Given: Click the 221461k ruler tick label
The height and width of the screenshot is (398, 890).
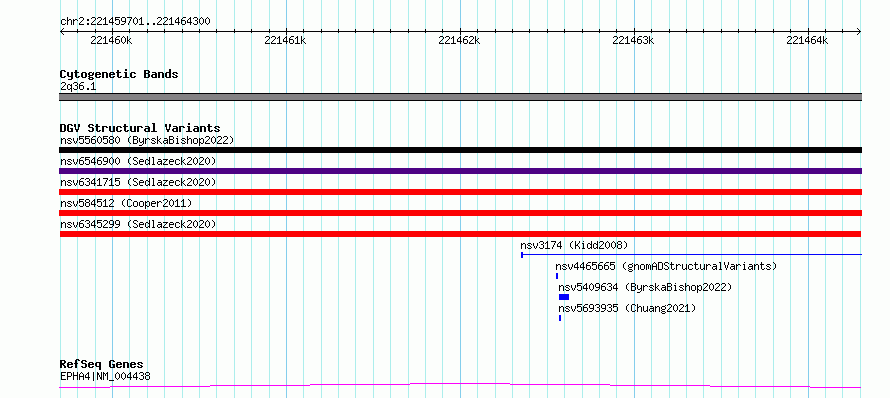Looking at the screenshot, I should point(286,40).
